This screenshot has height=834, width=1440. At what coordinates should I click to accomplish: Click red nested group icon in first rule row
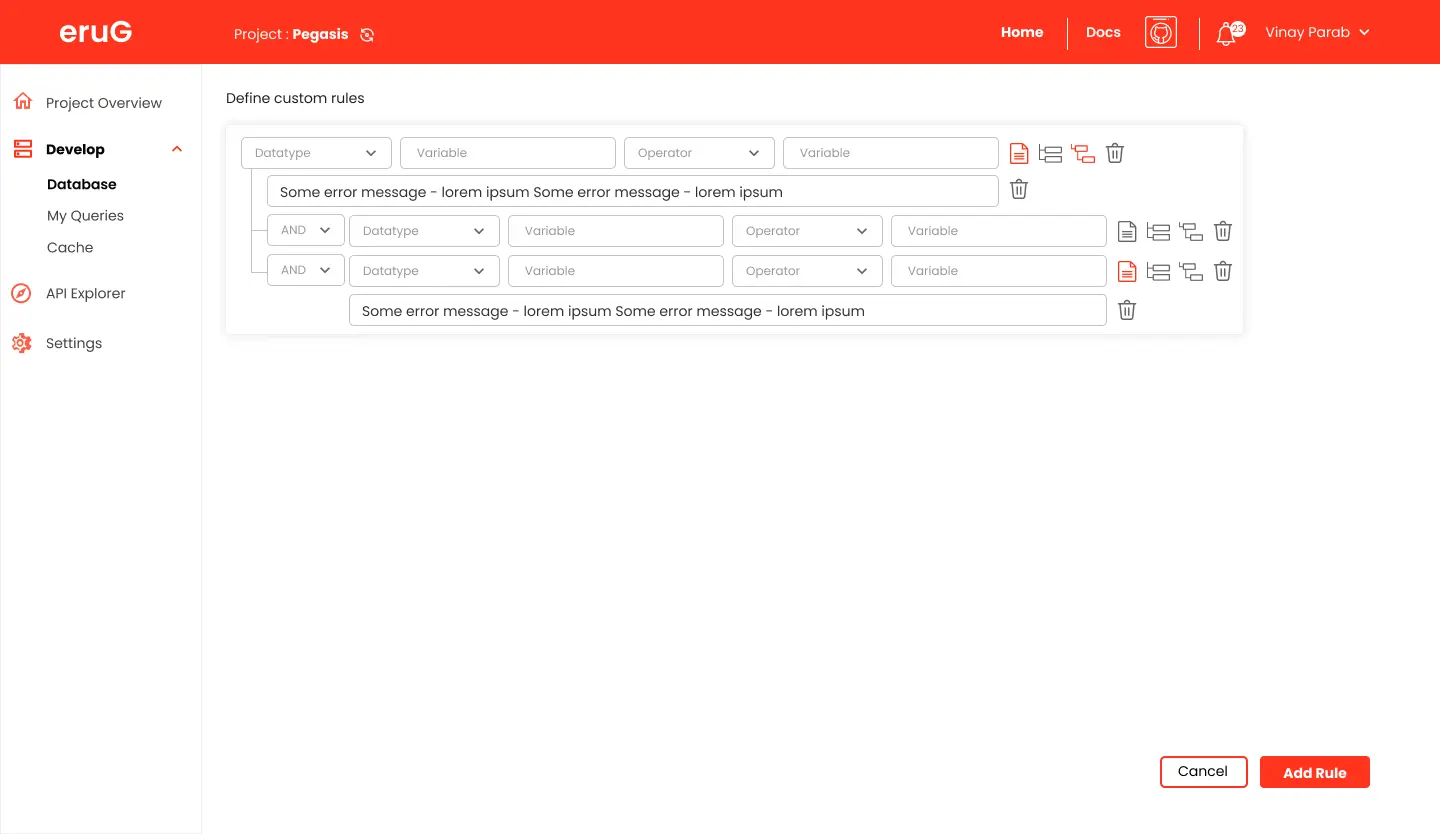1082,153
